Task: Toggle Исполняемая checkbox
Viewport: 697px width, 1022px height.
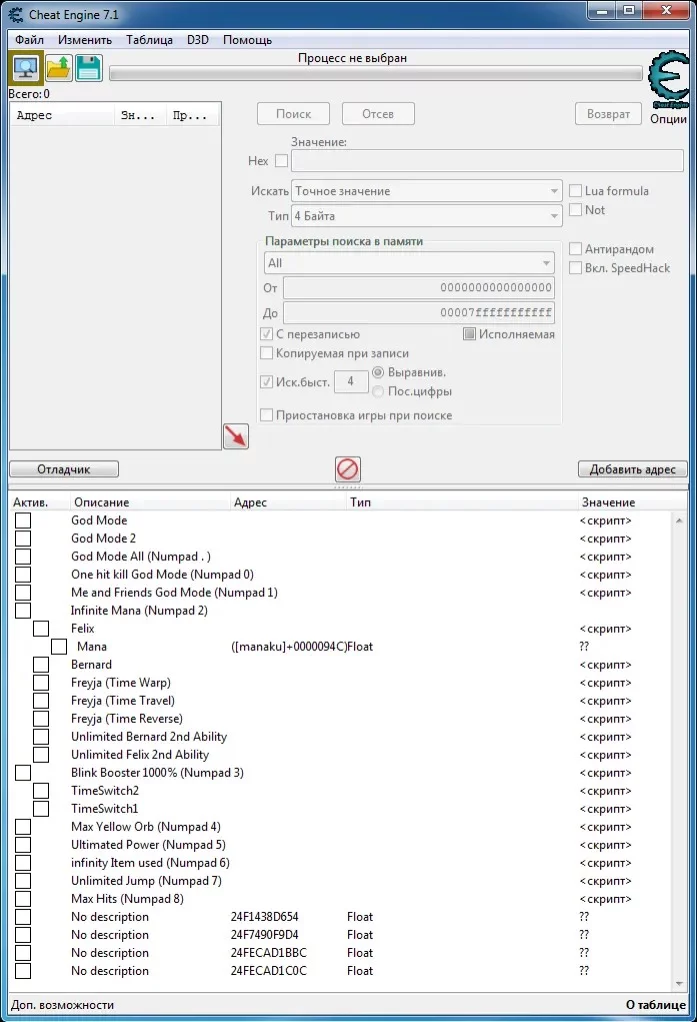Action: coord(469,334)
